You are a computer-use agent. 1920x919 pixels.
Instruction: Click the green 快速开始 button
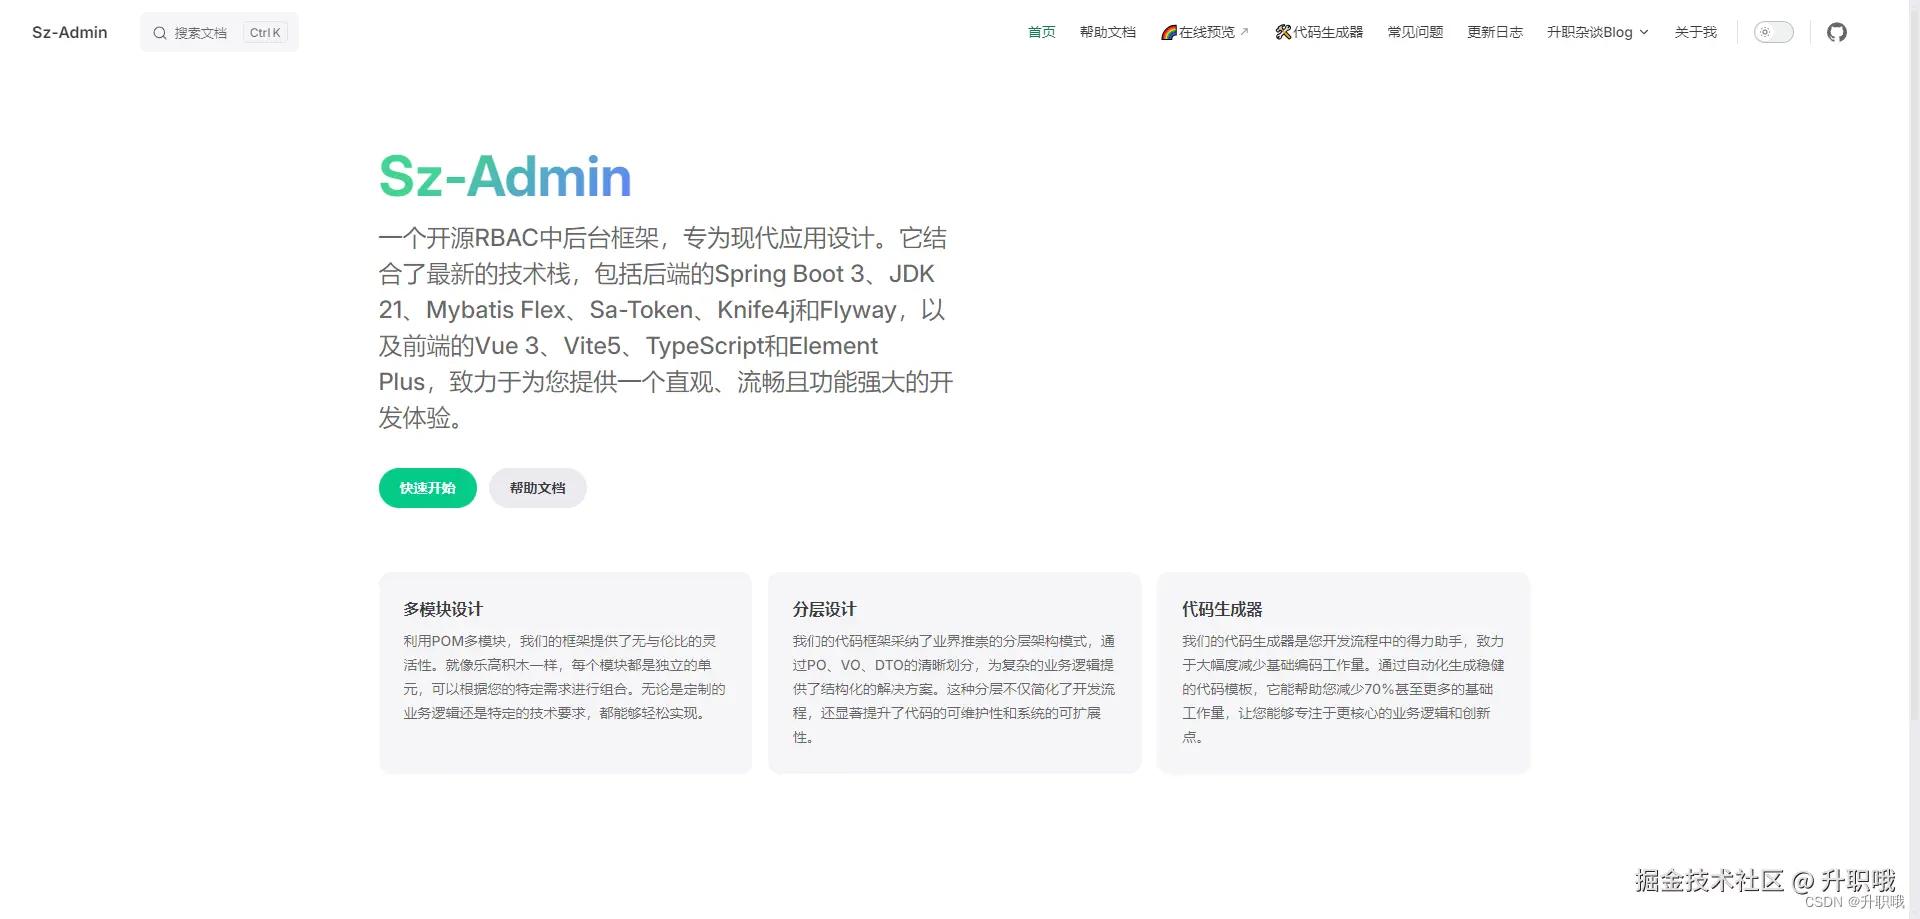428,488
